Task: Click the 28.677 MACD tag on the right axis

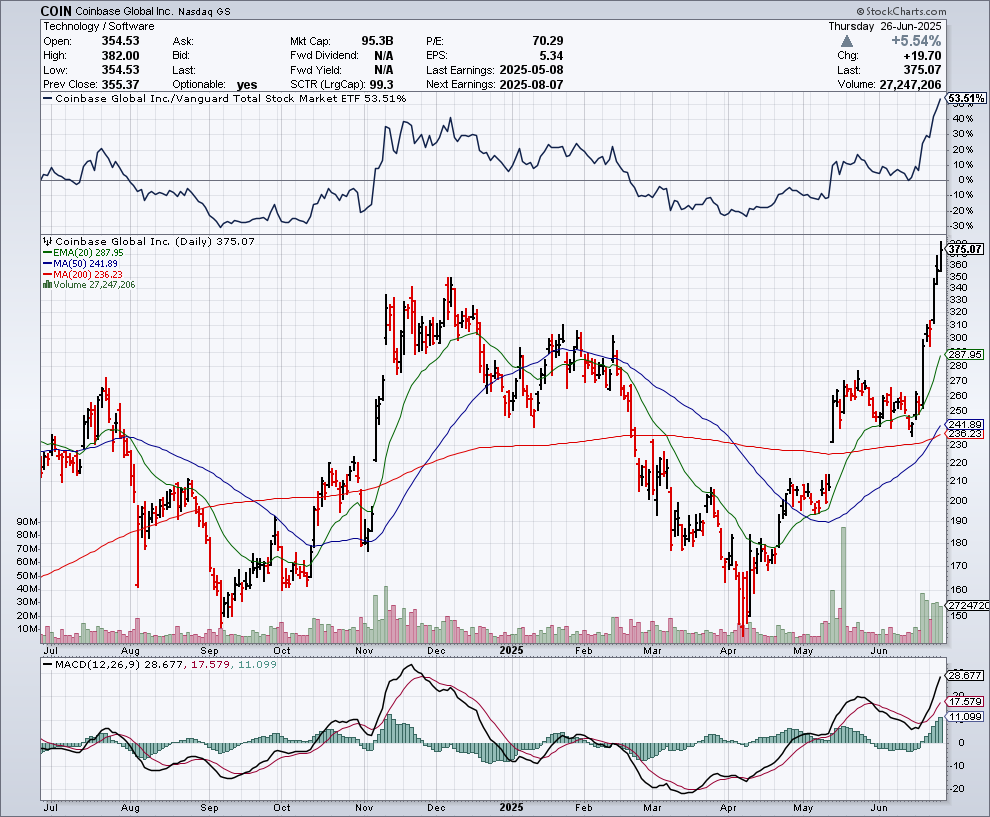Action: click(965, 675)
